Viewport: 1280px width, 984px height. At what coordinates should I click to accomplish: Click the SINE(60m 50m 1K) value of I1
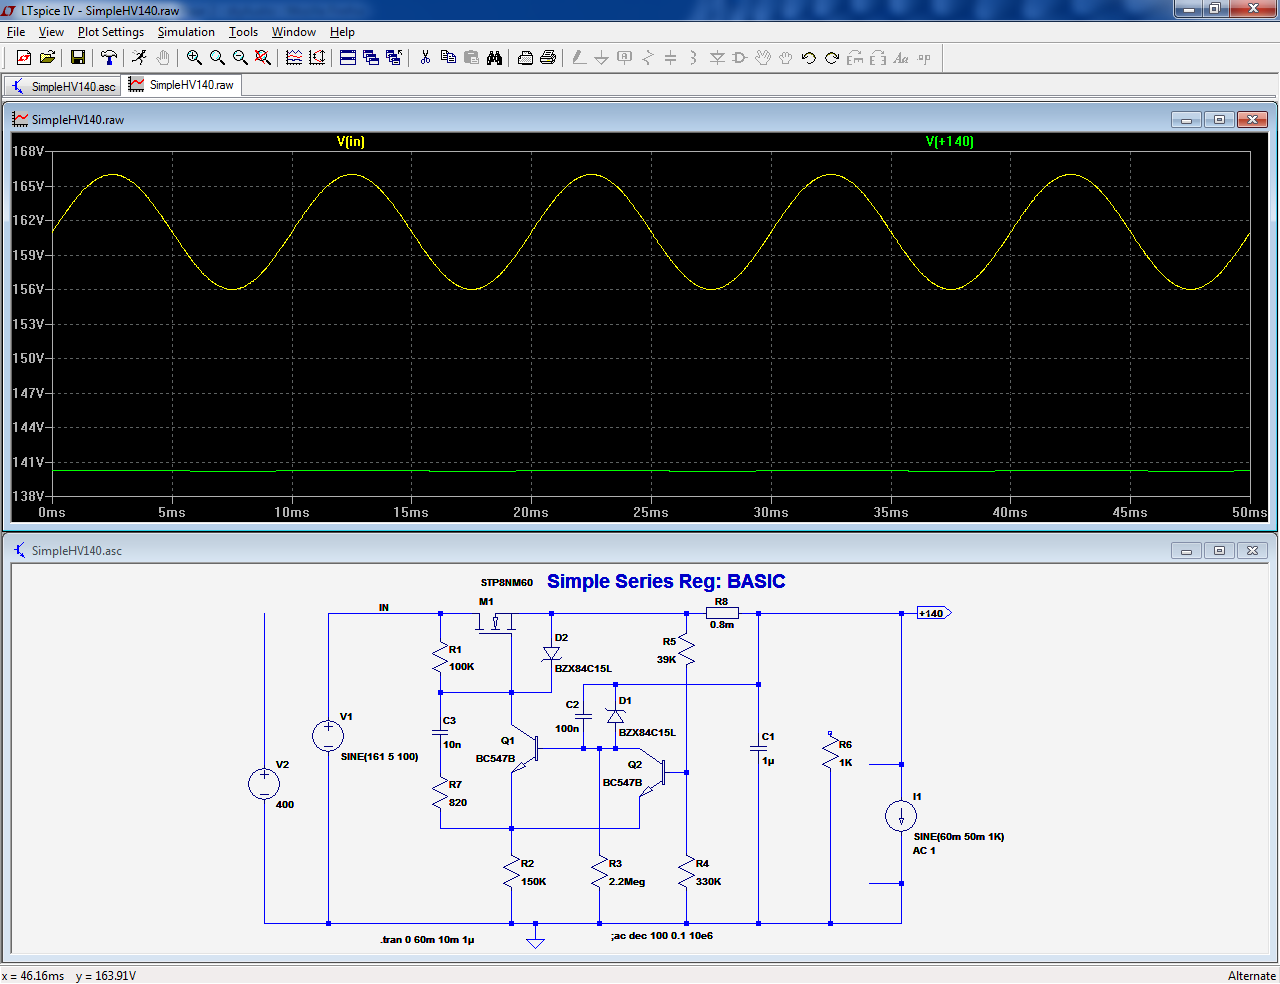(x=958, y=837)
